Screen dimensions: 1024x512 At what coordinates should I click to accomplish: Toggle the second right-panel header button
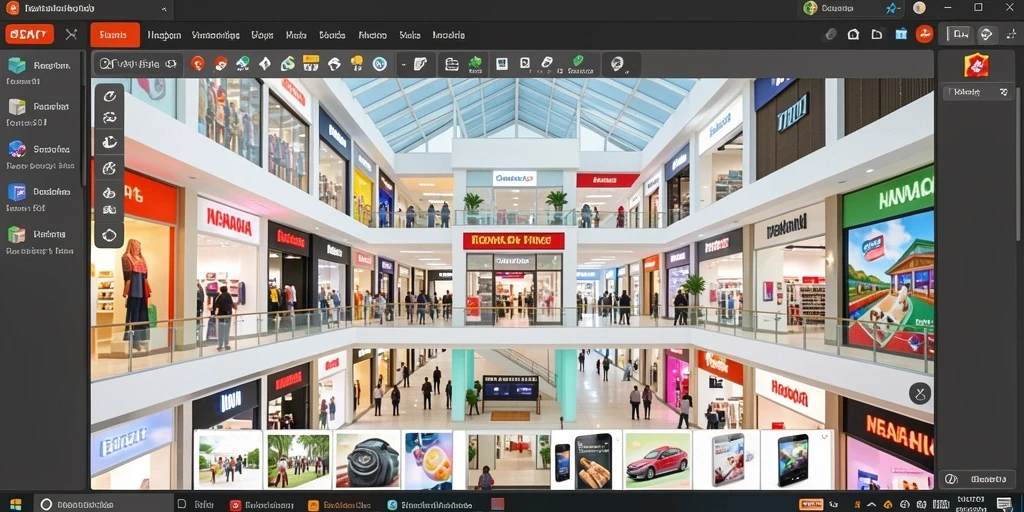pos(987,35)
